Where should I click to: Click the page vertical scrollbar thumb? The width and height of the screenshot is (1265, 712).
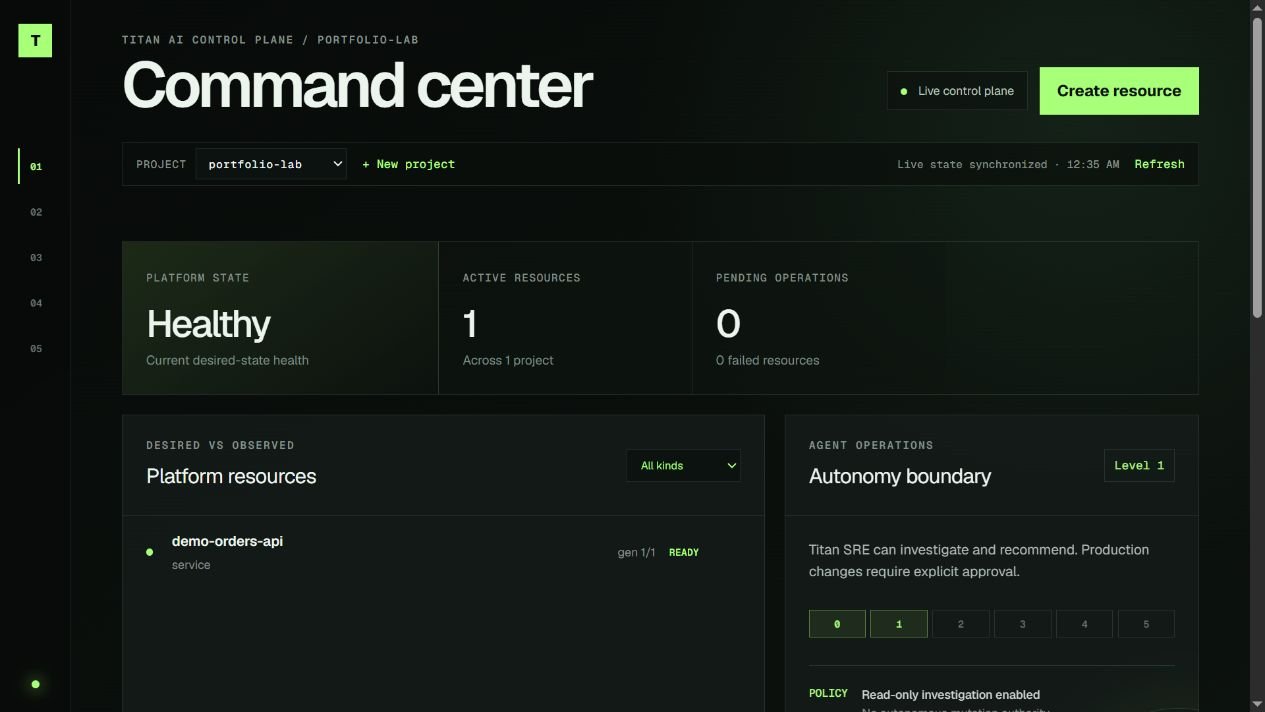(1257, 168)
